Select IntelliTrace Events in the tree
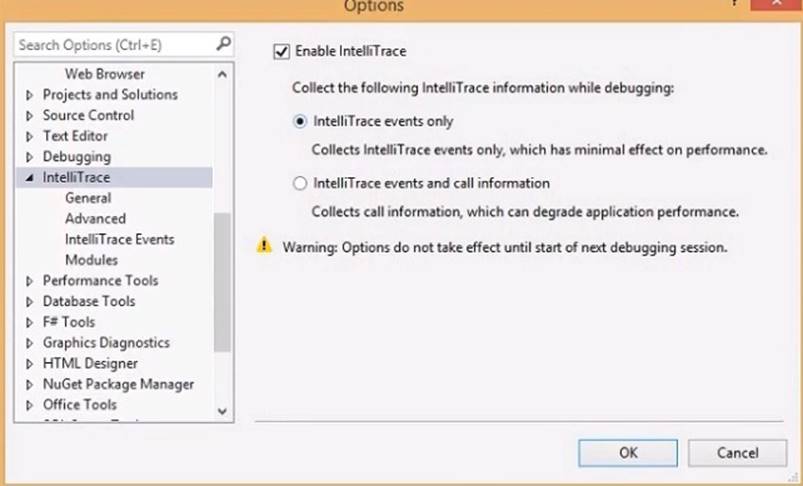Screen dimensions: 803x486 [x=119, y=240]
